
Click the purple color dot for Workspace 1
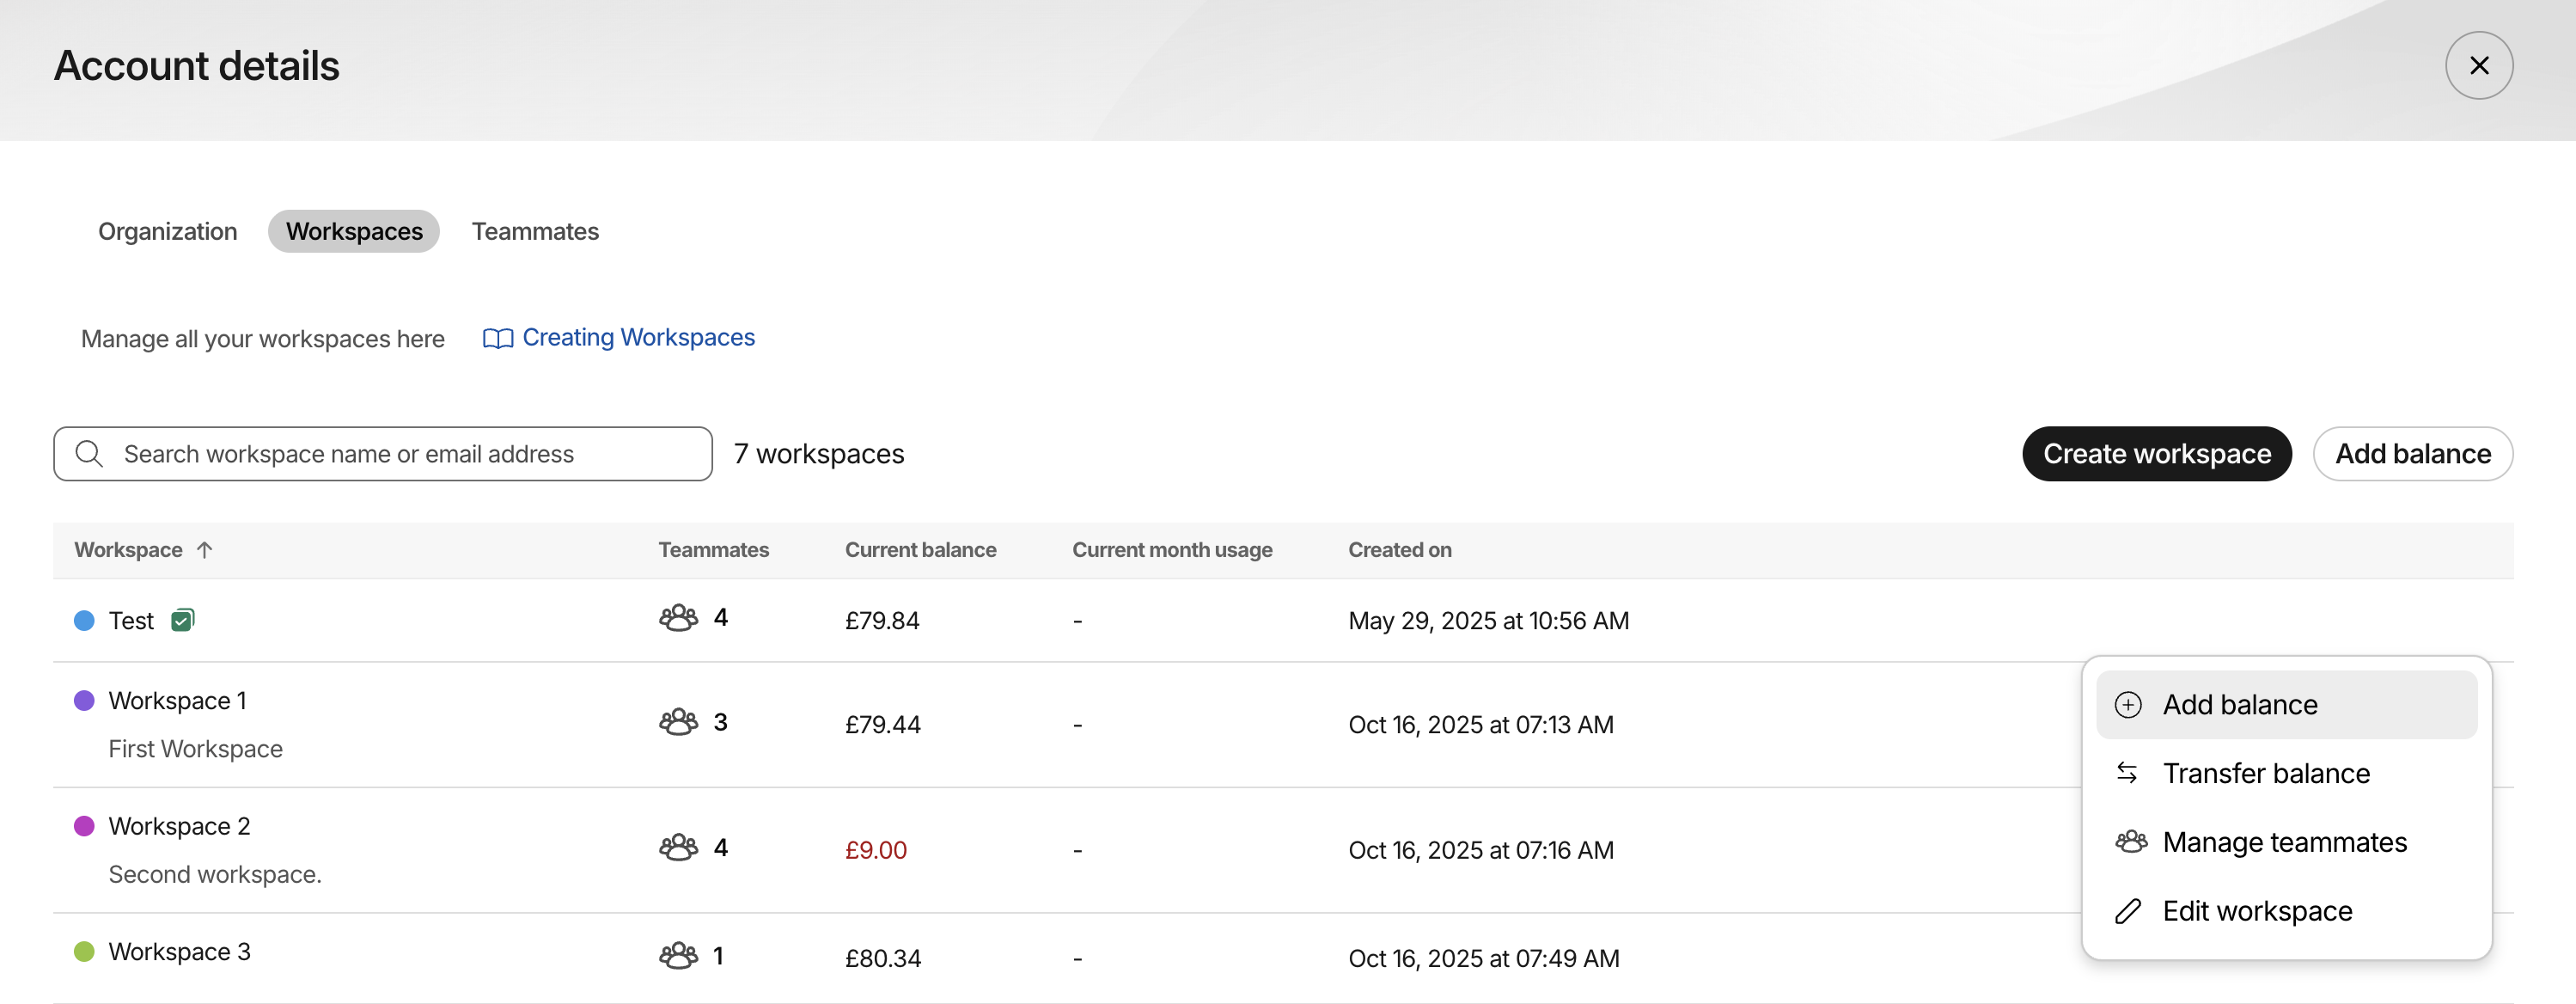click(x=84, y=701)
